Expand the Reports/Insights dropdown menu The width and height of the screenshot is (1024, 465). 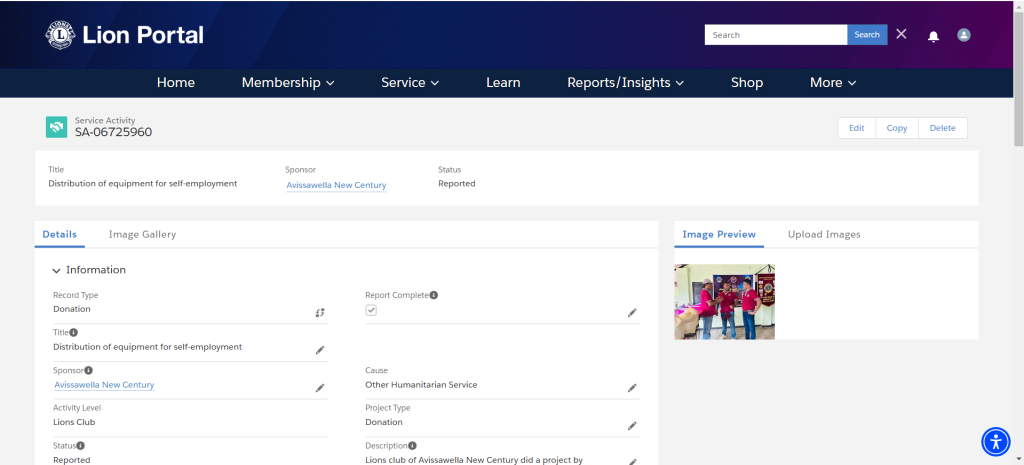(626, 83)
